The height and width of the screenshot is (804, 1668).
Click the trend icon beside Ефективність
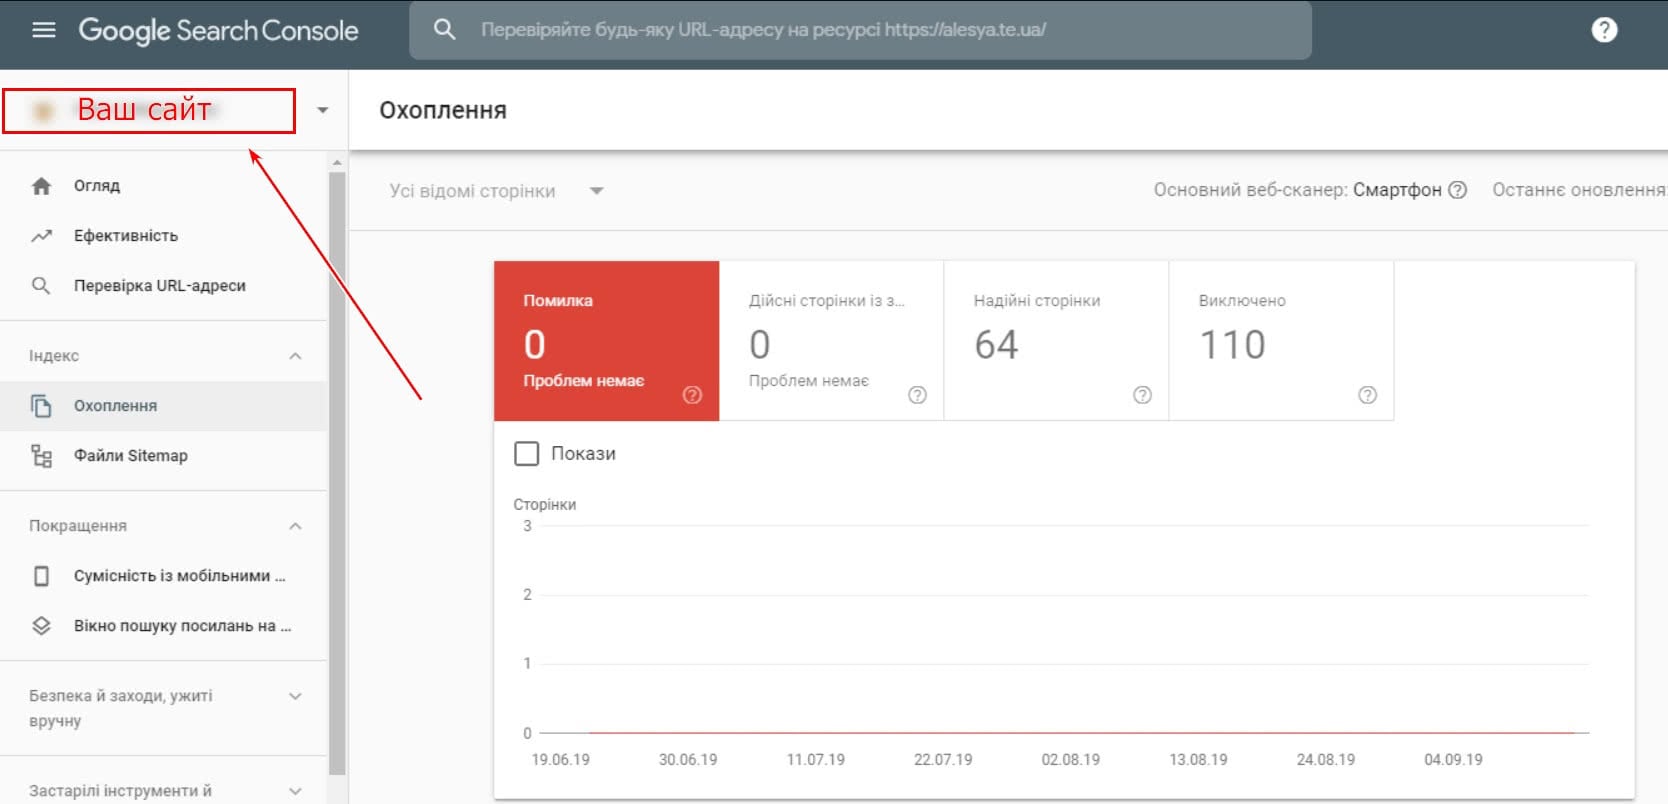[41, 236]
